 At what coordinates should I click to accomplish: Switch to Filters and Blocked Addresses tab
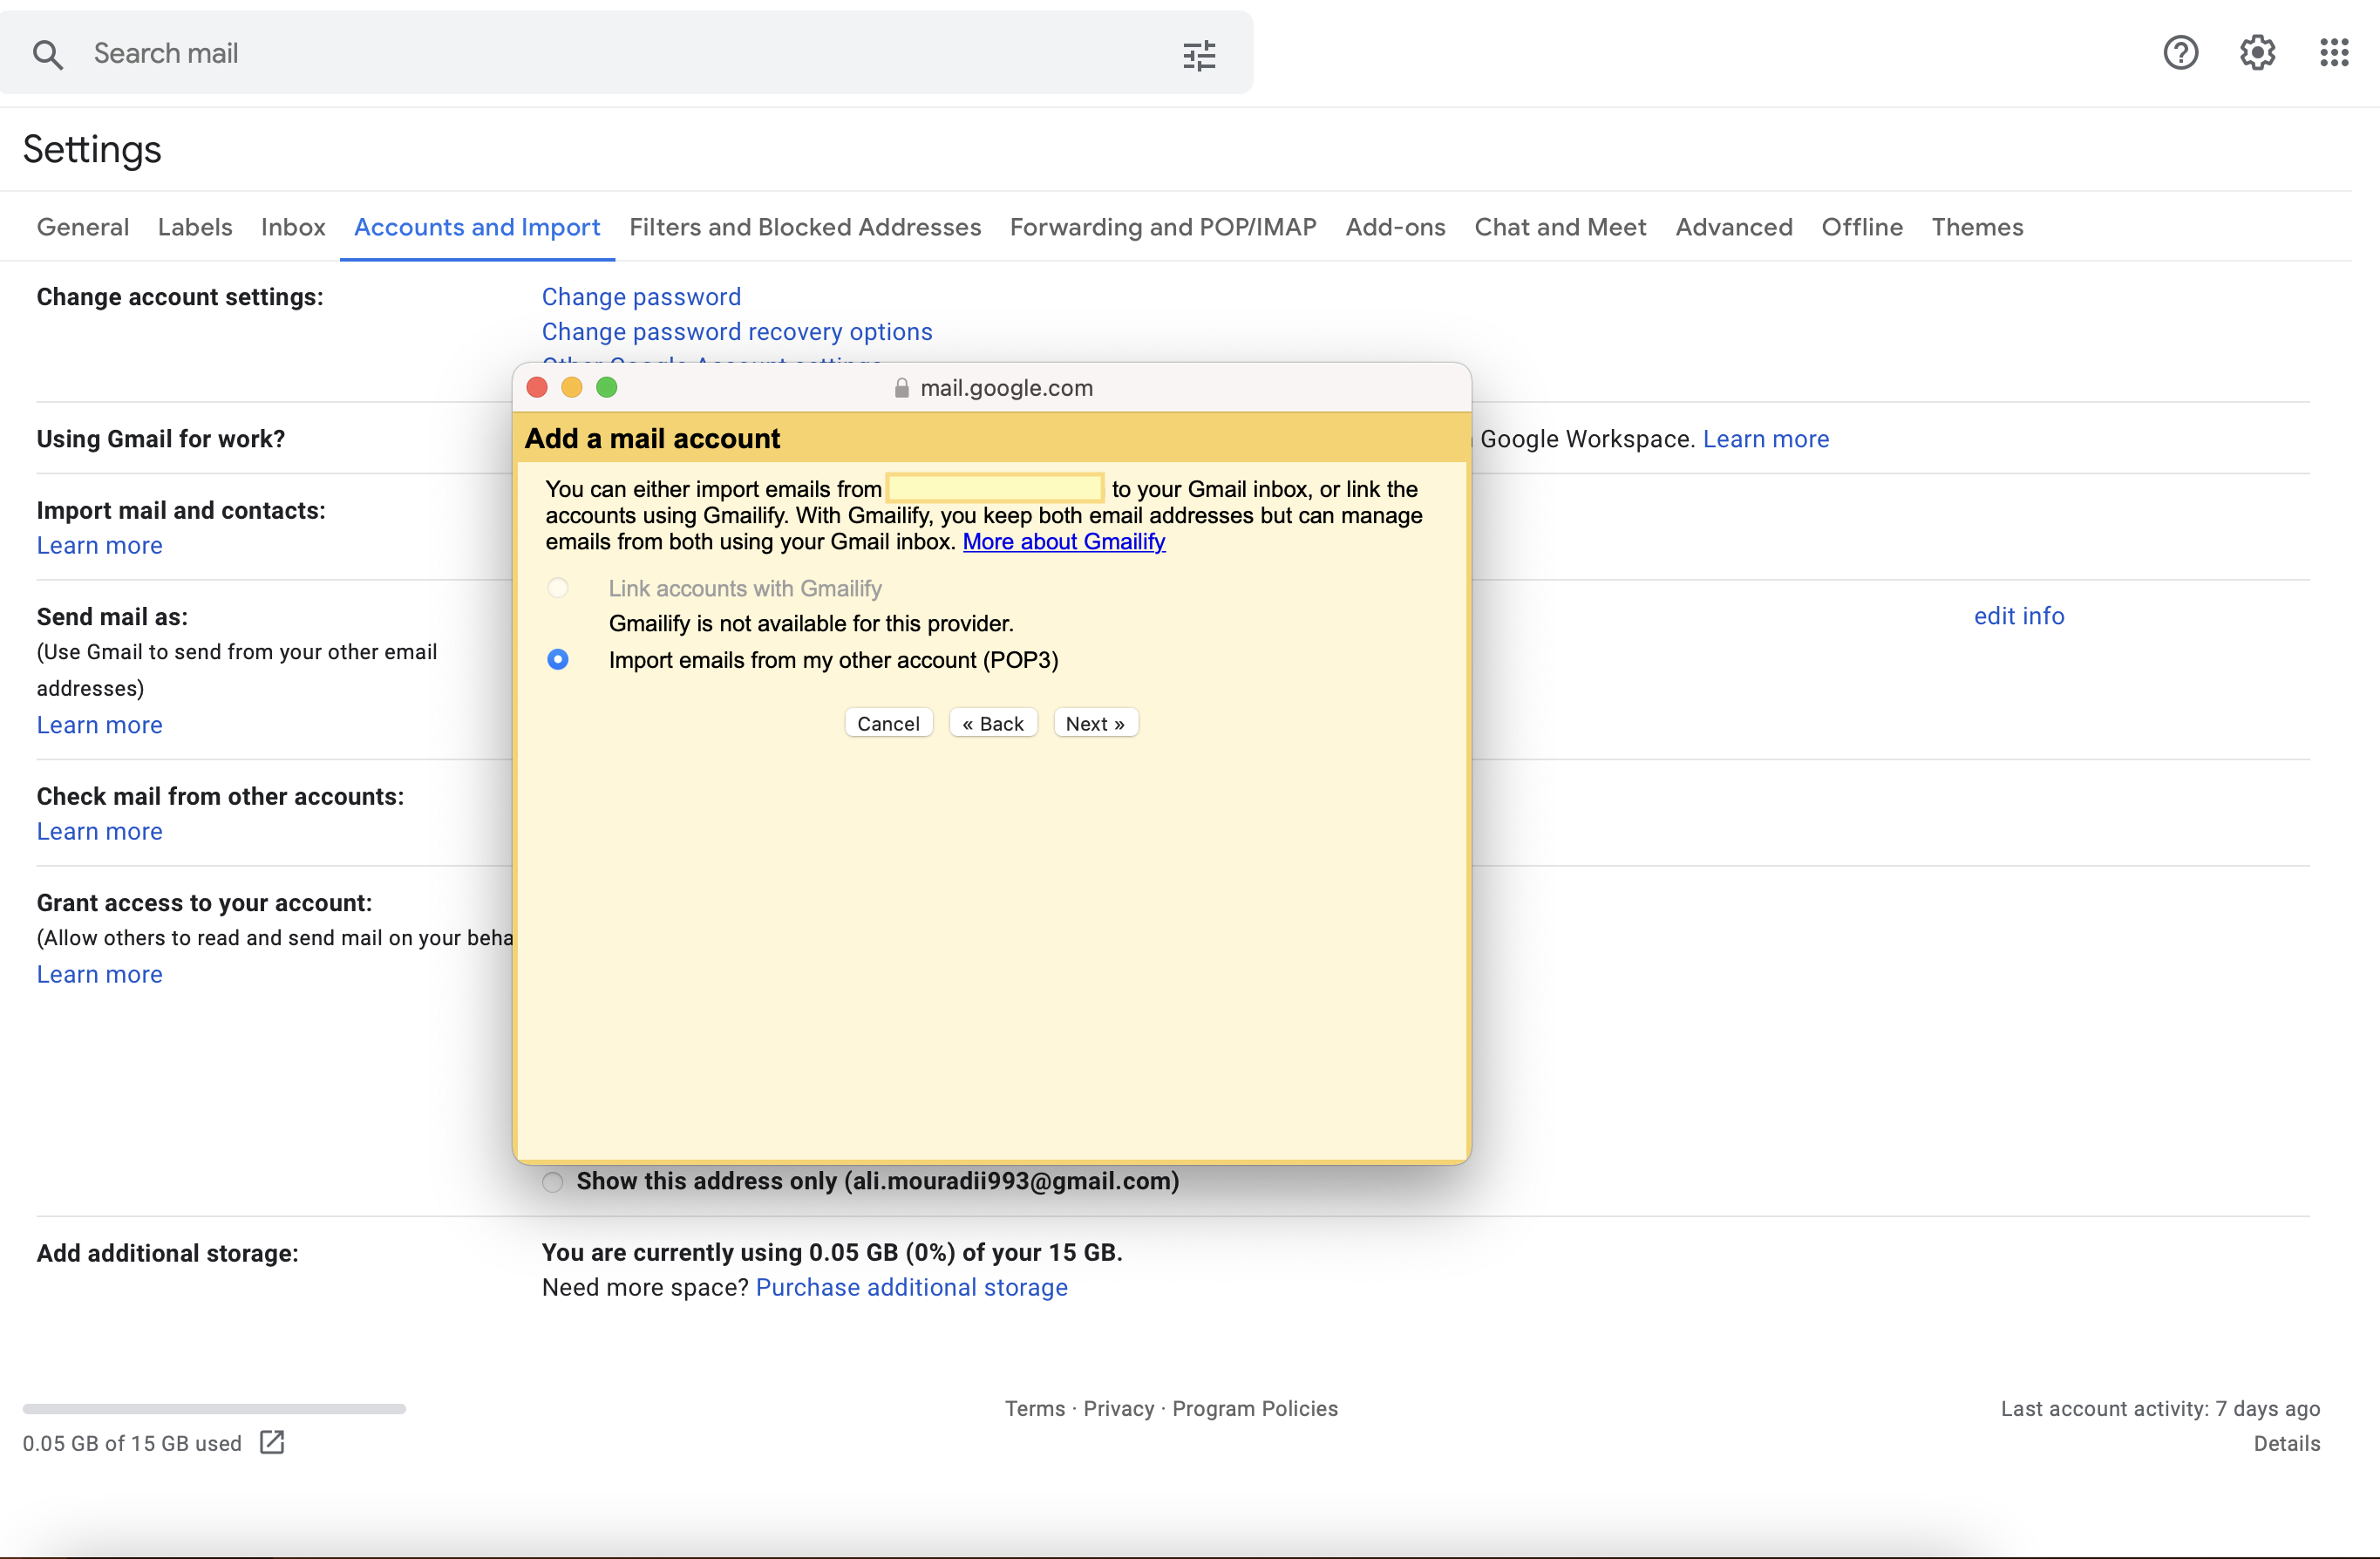(805, 227)
